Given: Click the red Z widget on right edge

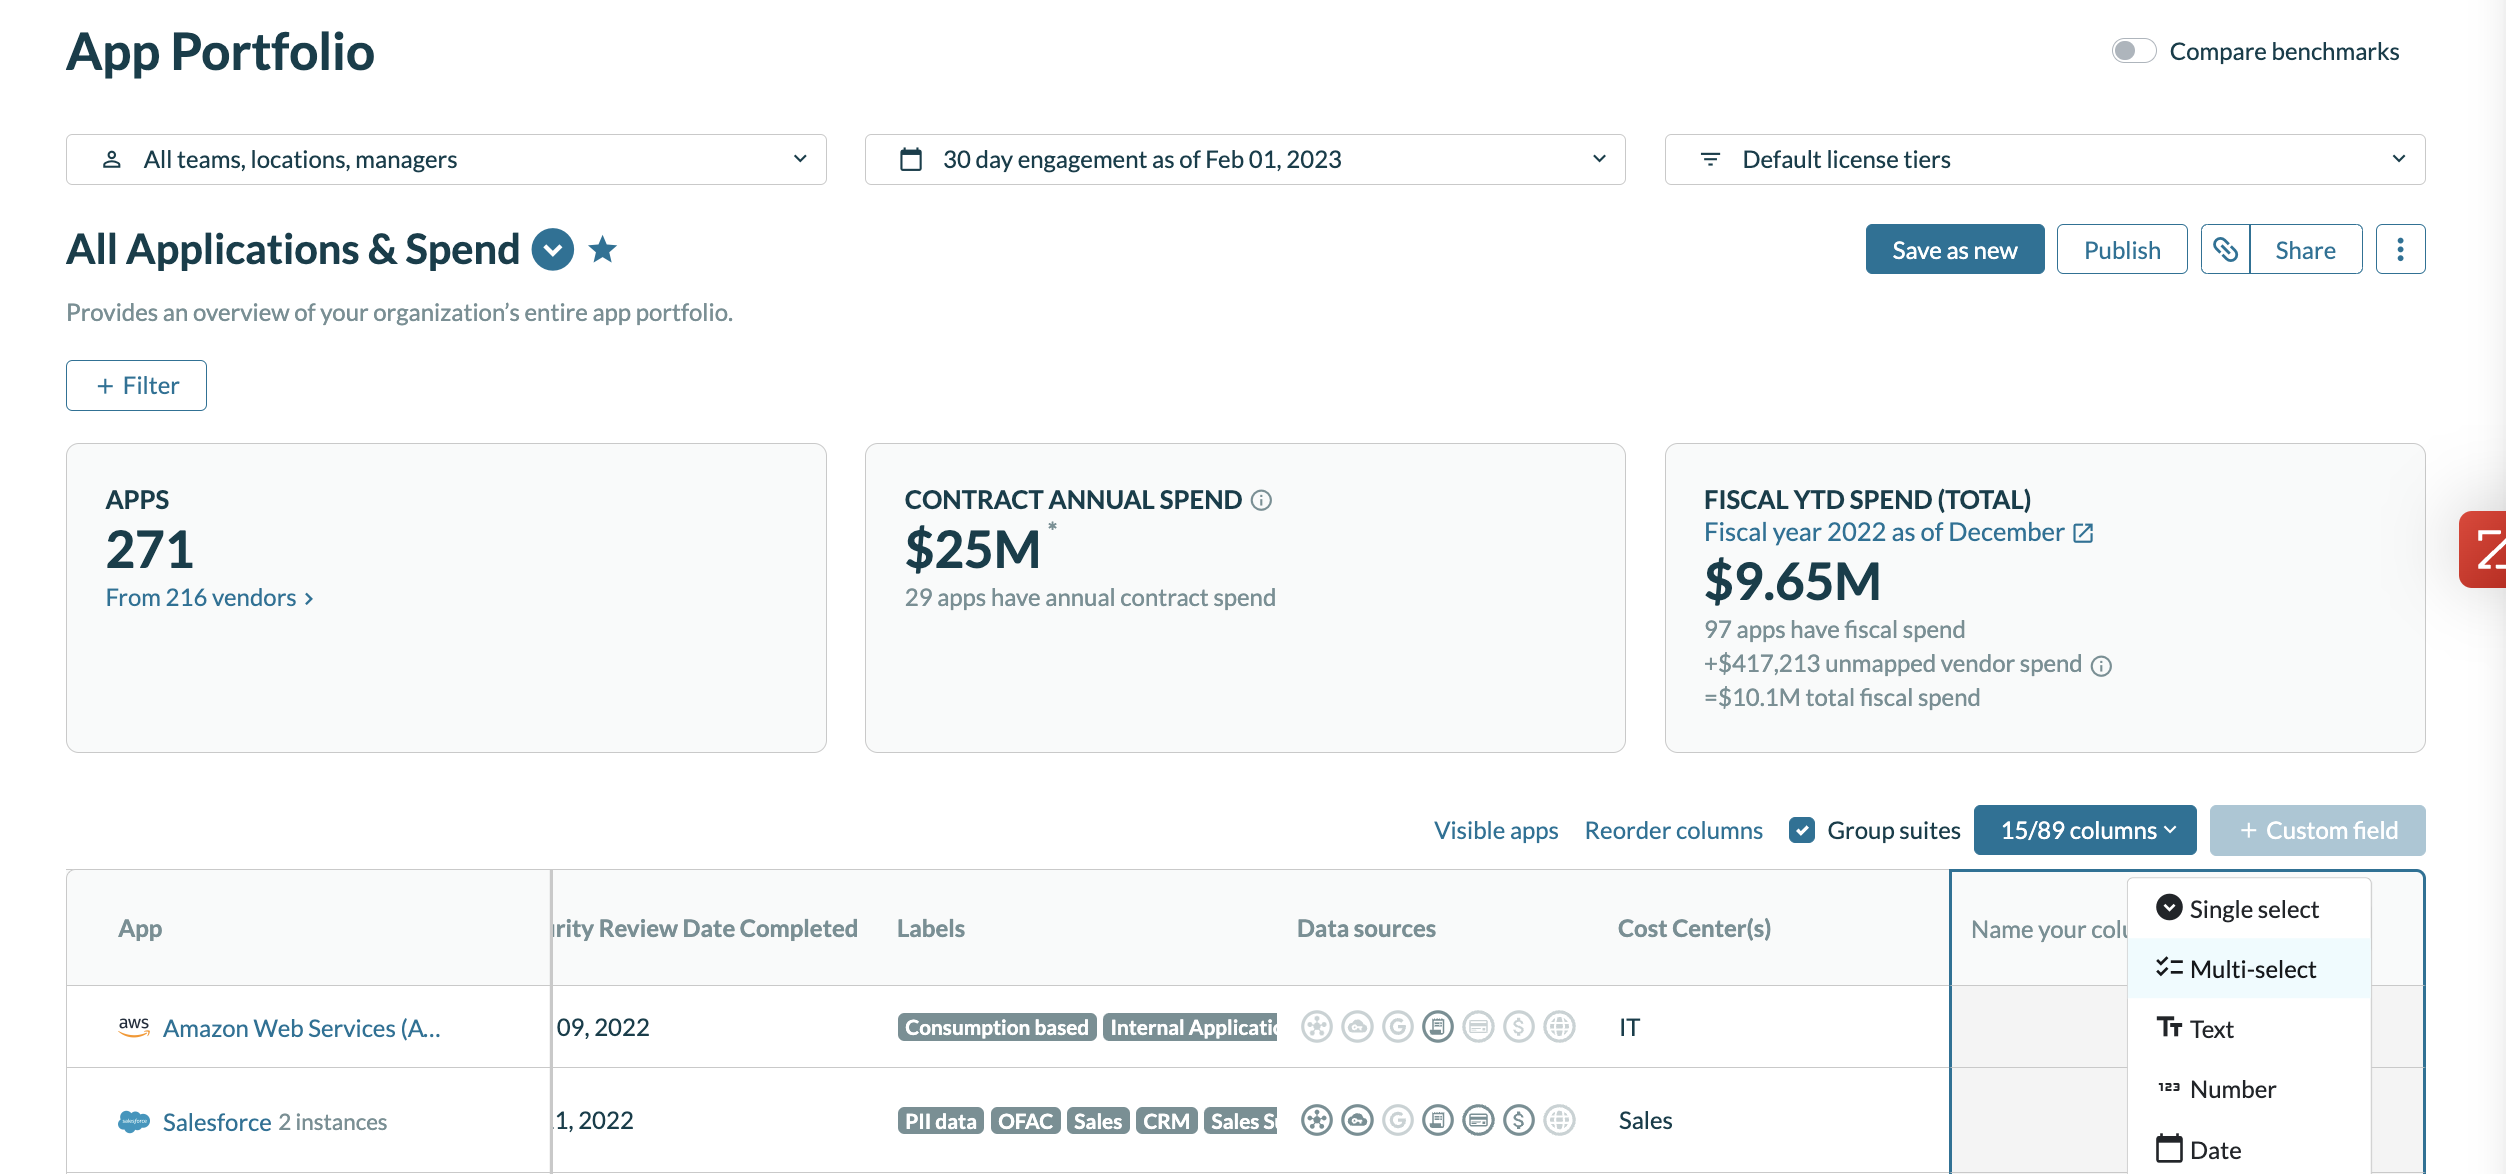Looking at the screenshot, I should (2484, 550).
